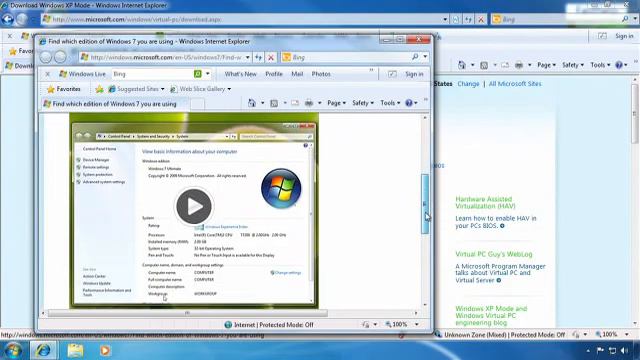The height and width of the screenshot is (360, 640).
Task: Click What's New in Windows Live toolbar
Action: tap(240, 74)
